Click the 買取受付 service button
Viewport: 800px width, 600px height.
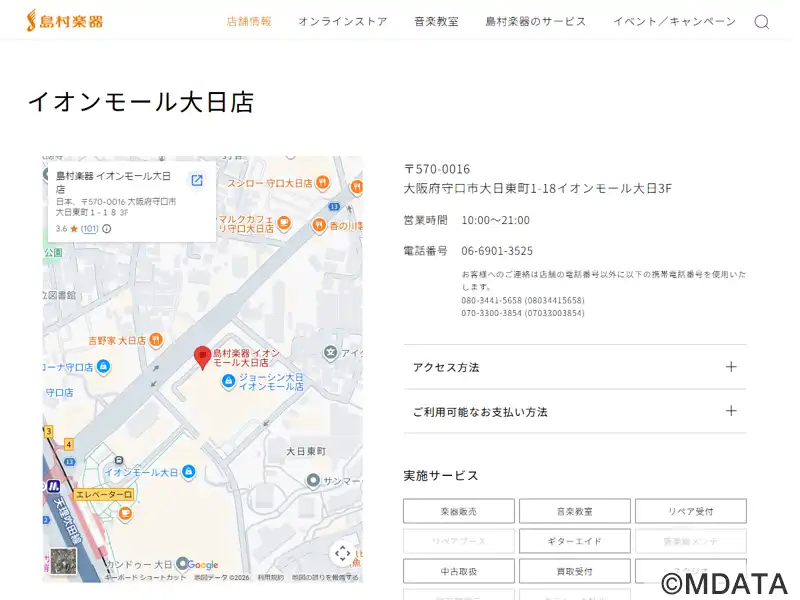(x=574, y=571)
